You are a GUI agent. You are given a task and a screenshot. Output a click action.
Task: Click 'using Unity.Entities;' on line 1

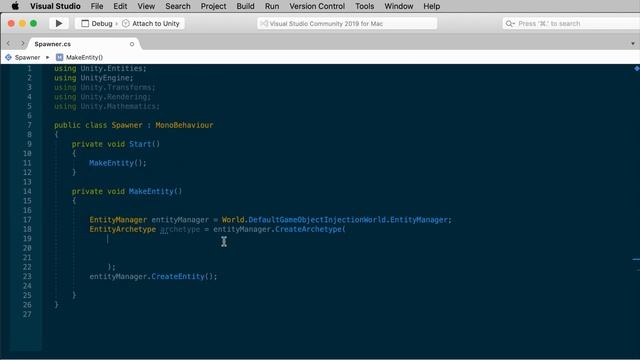point(100,68)
